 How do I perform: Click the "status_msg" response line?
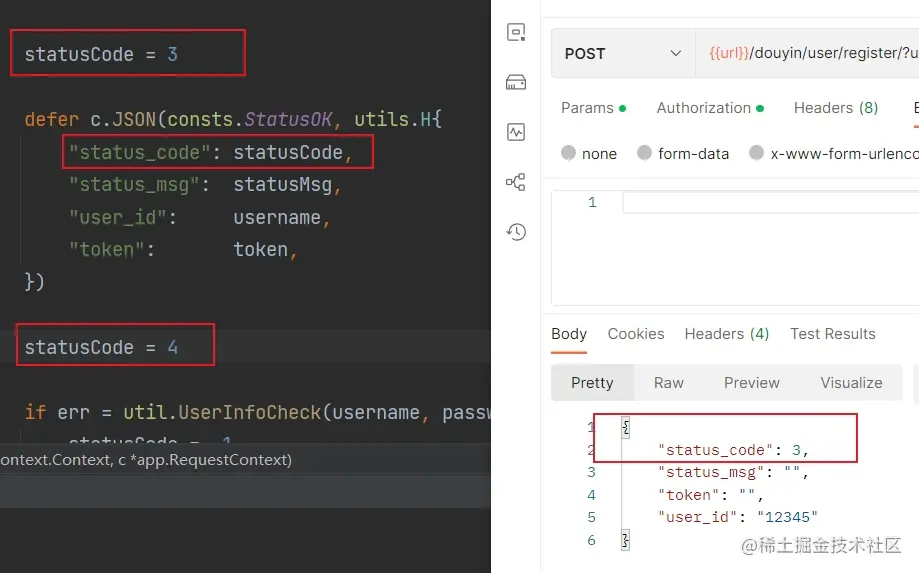(x=733, y=472)
